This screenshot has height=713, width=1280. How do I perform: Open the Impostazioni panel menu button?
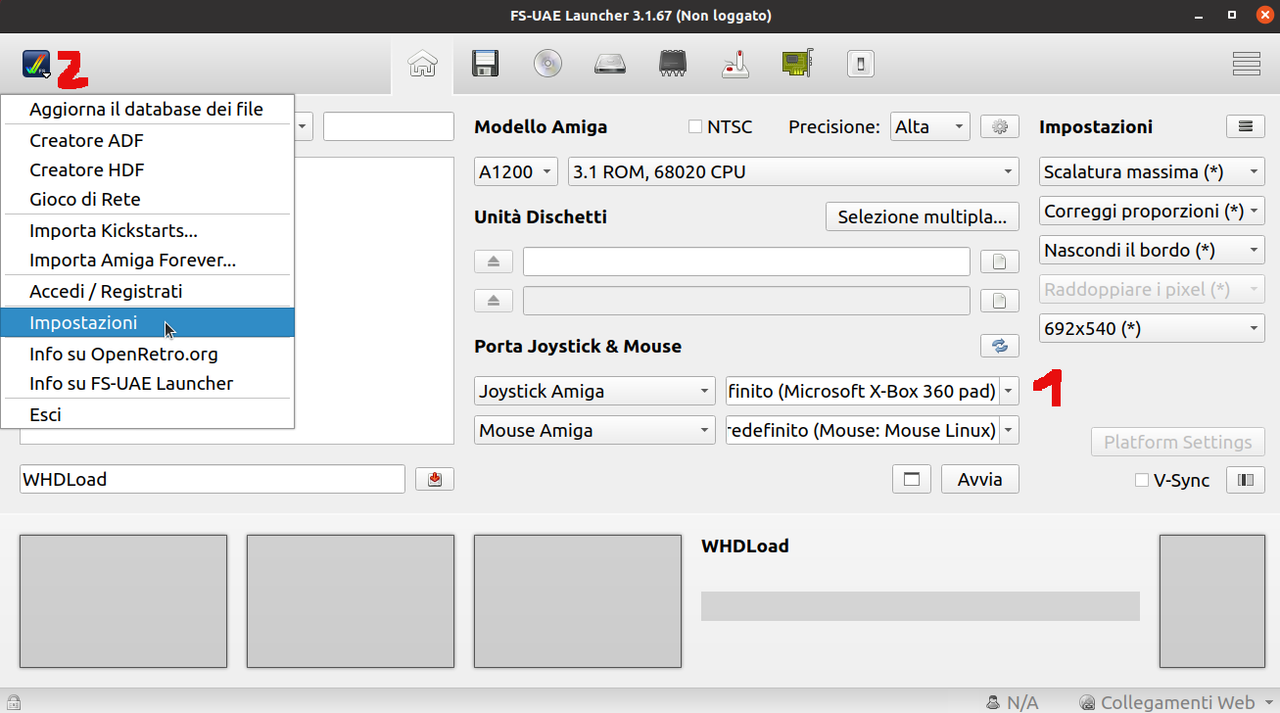[1245, 127]
